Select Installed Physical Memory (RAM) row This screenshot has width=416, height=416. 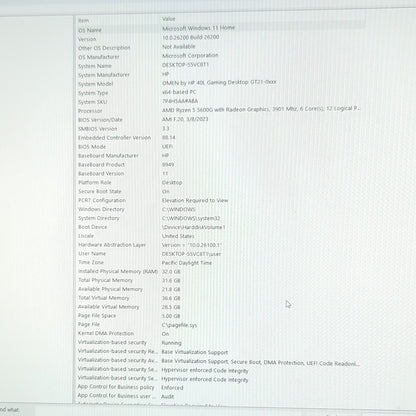pos(220,271)
